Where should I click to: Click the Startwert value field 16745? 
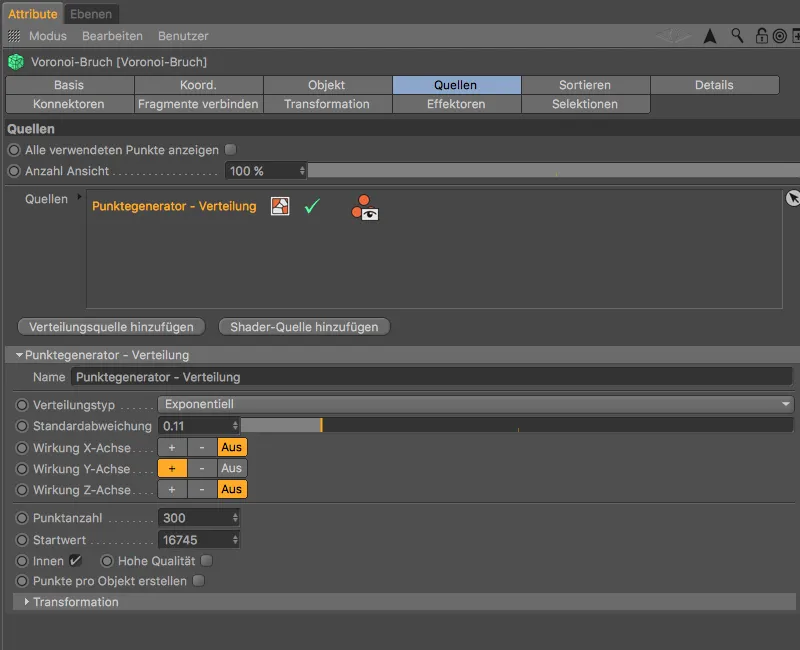[x=194, y=539]
